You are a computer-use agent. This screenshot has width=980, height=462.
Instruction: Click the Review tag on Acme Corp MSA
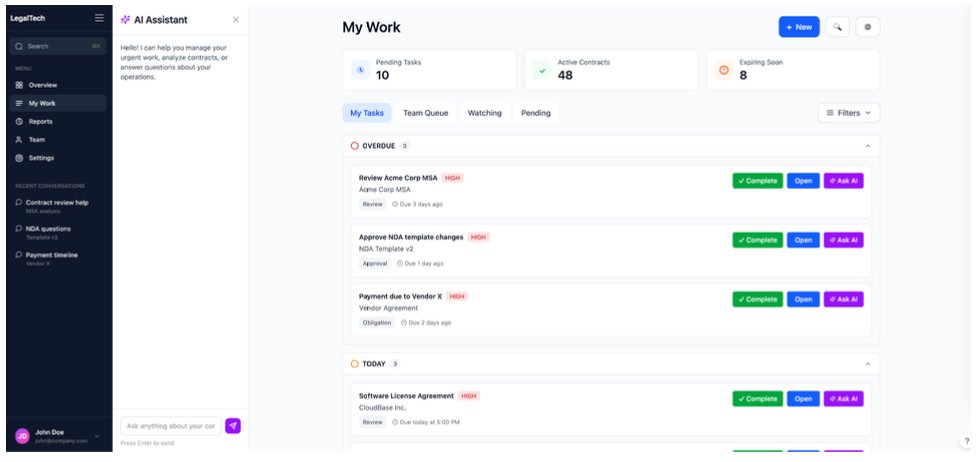click(x=372, y=204)
